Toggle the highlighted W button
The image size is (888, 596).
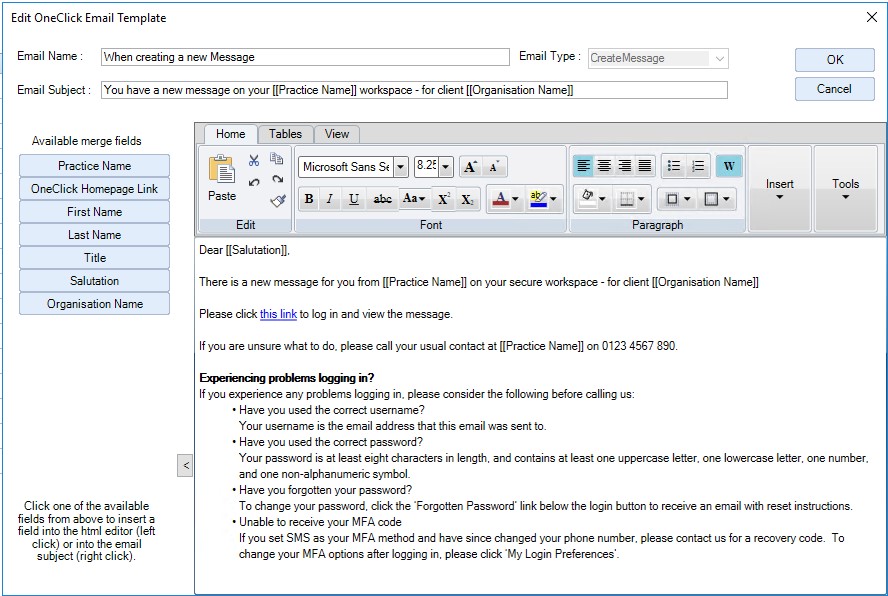coord(729,166)
